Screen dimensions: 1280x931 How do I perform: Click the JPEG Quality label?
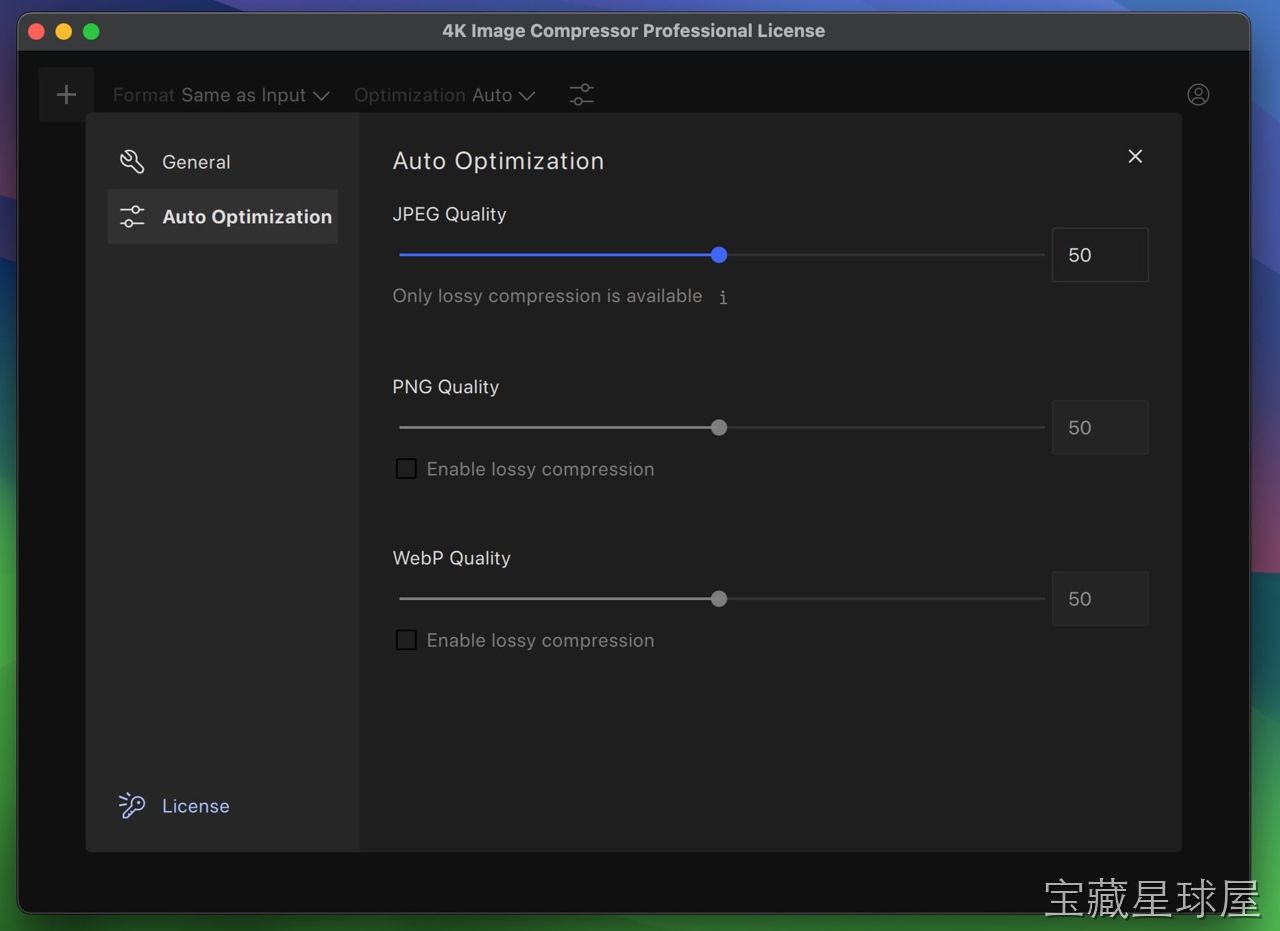click(449, 214)
